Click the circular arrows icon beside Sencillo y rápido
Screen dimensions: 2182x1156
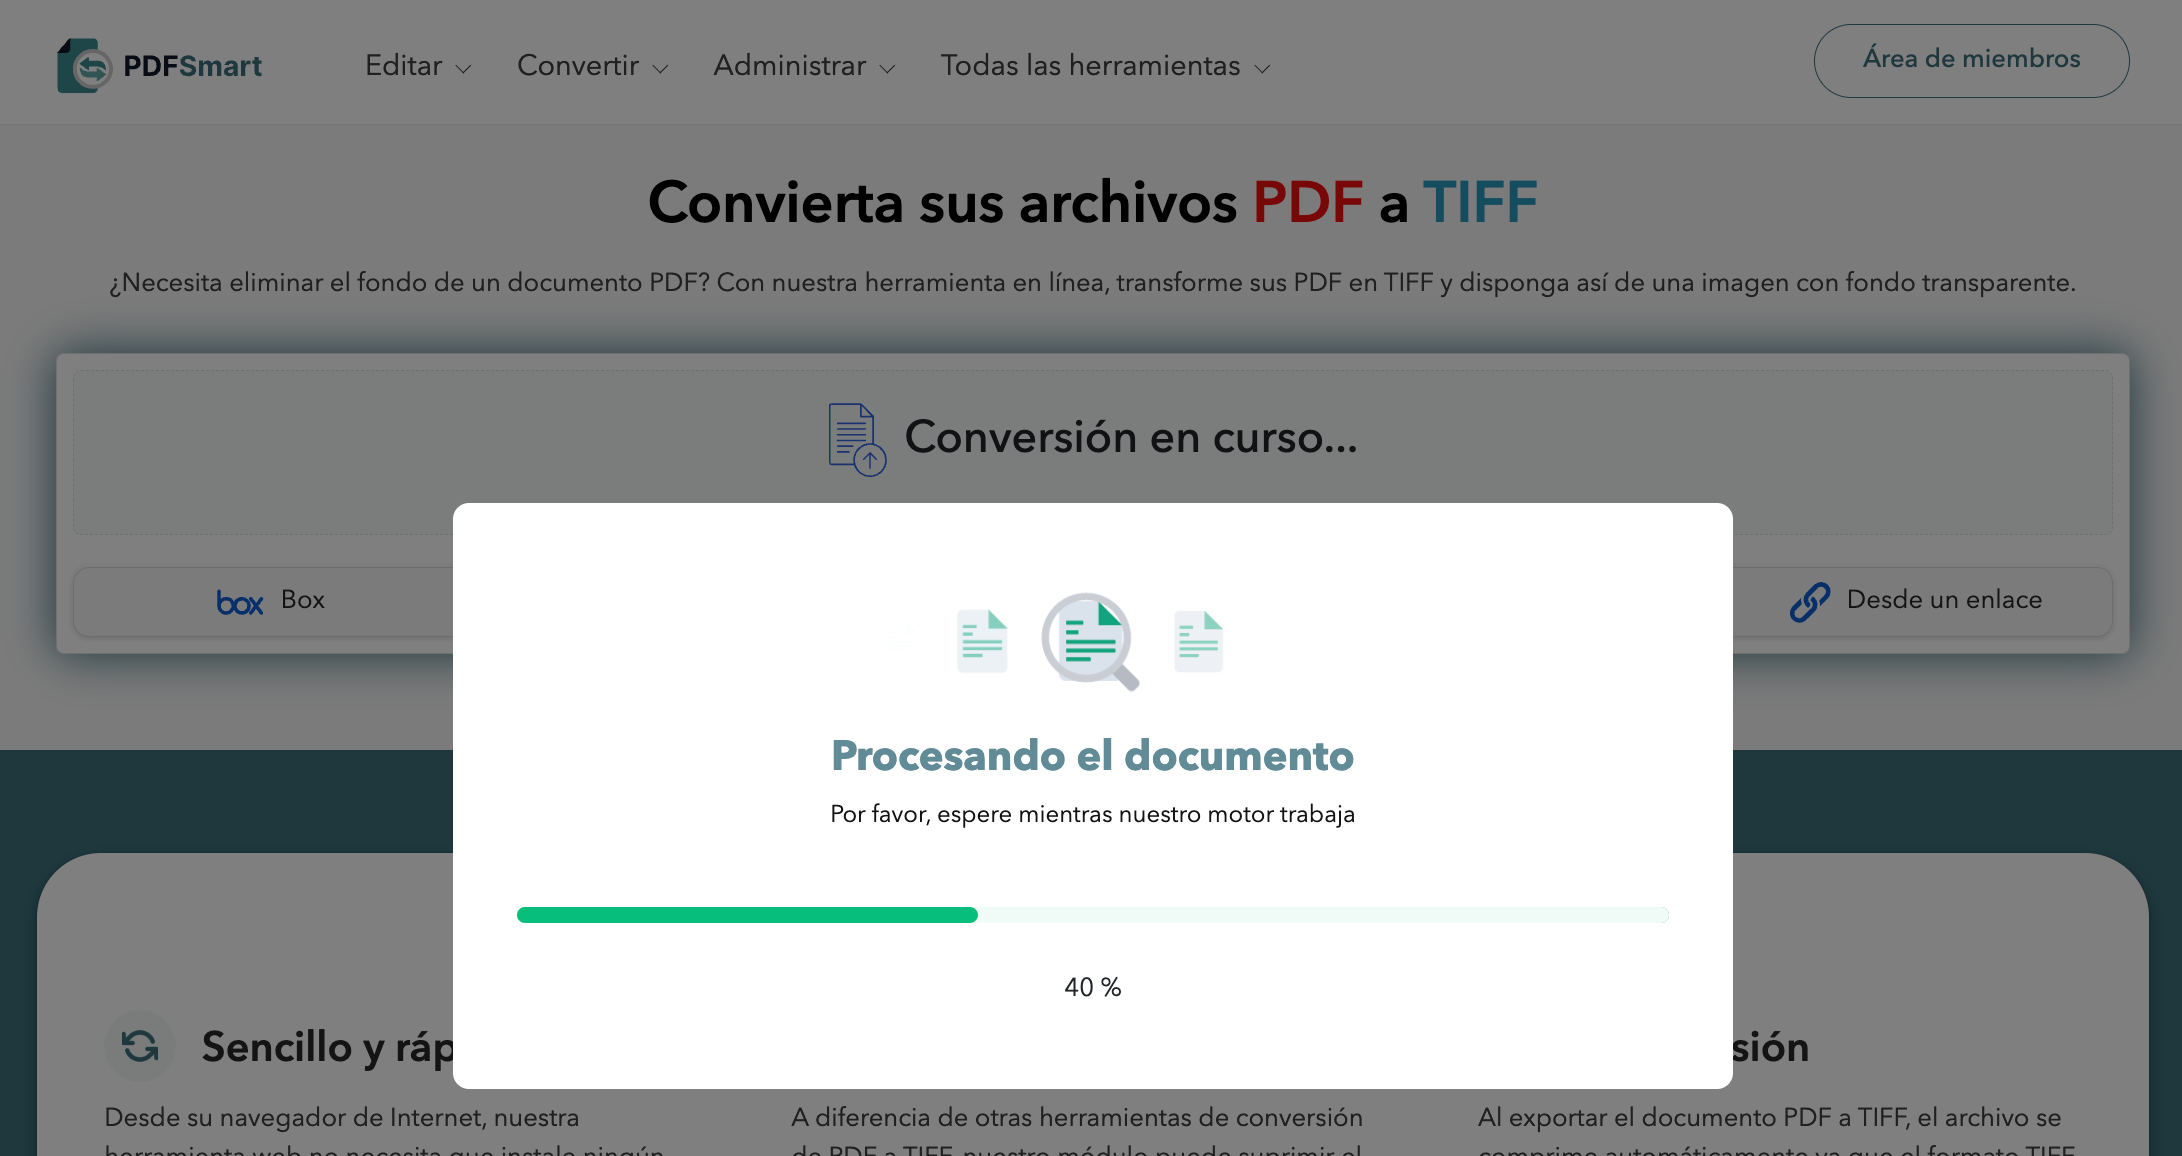(140, 1046)
